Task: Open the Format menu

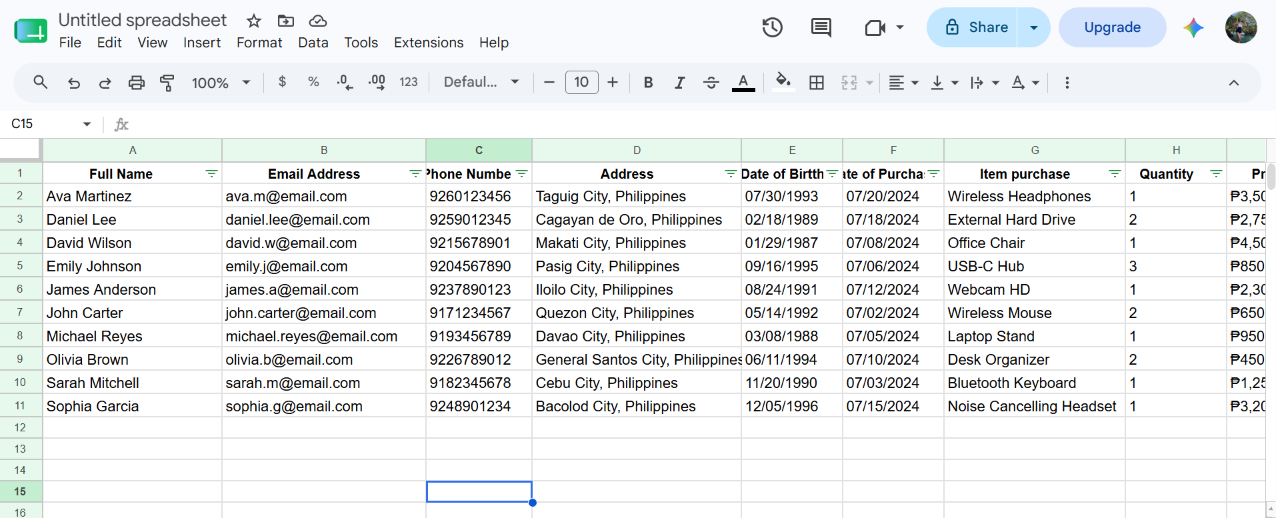Action: (x=259, y=42)
